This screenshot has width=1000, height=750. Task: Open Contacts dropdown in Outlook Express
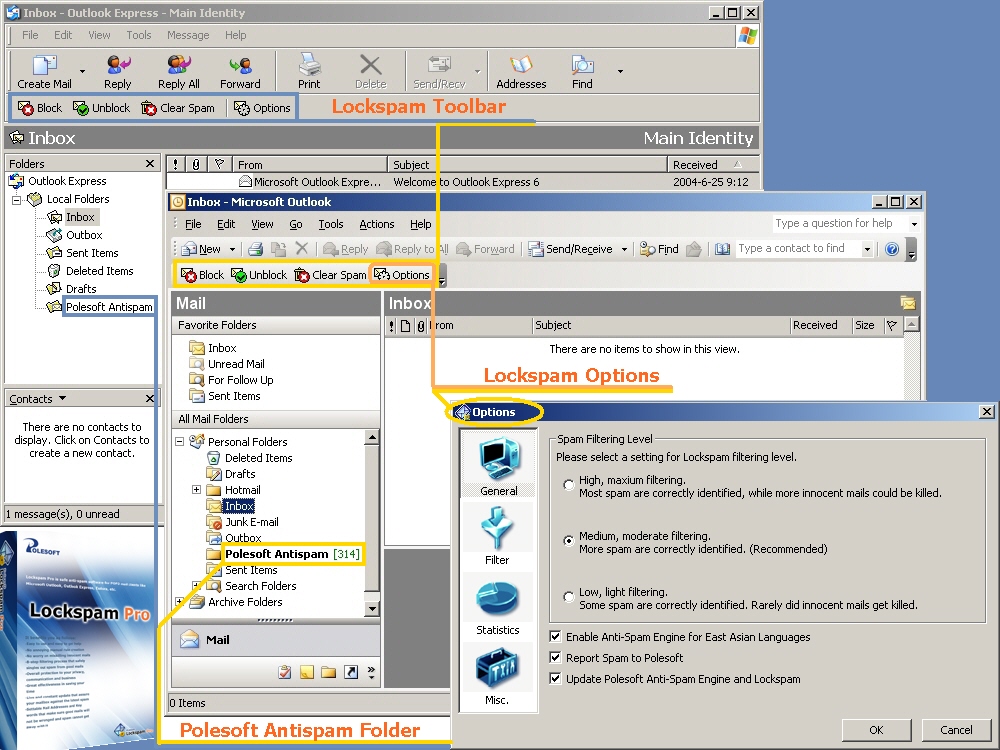(62, 398)
